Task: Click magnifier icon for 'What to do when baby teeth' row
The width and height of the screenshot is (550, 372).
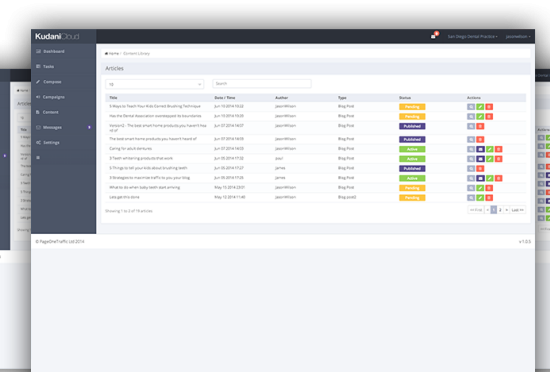Action: point(471,188)
